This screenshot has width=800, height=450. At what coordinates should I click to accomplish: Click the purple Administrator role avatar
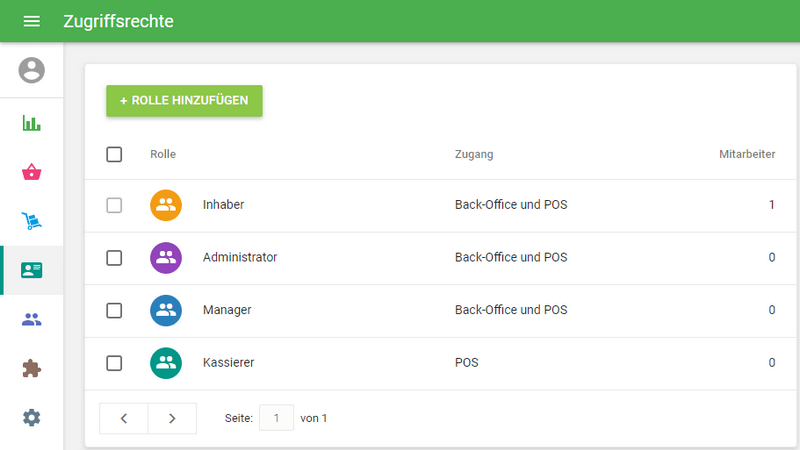coord(166,258)
